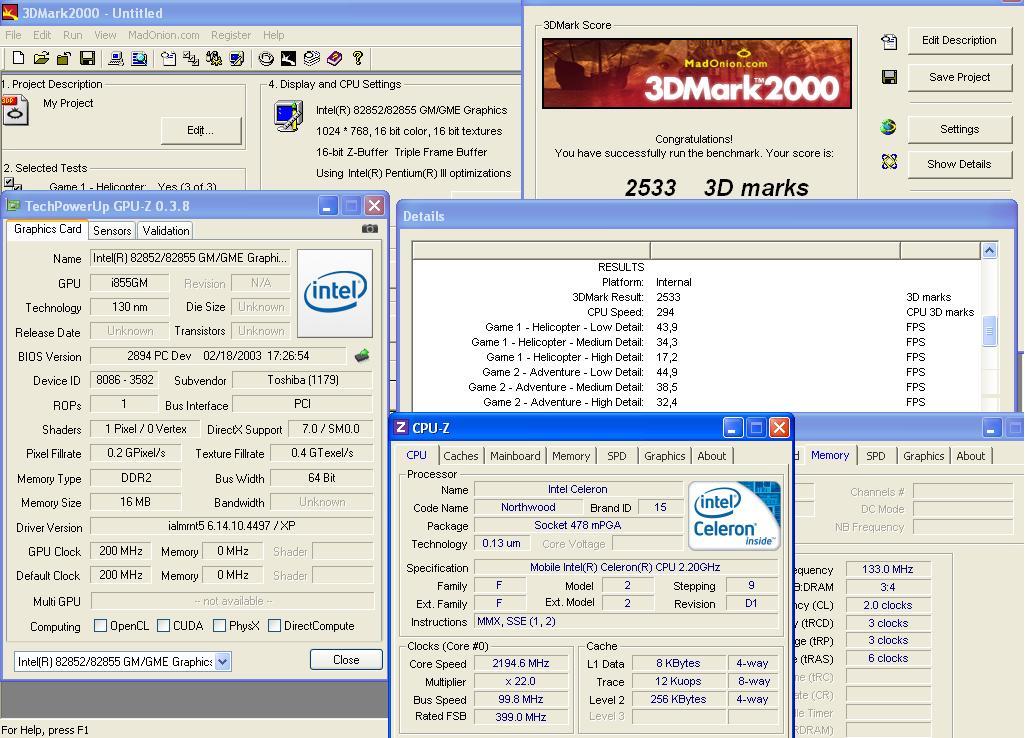Screen dimensions: 1025x738
Task: Click the gear figures toolbar icon
Action: pyautogui.click(x=214, y=58)
